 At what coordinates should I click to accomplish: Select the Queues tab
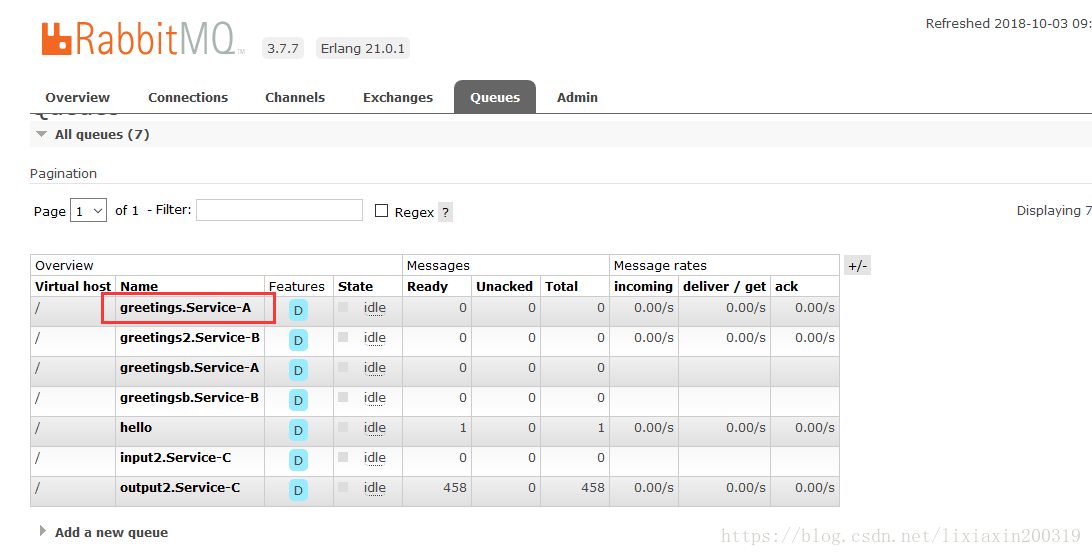tap(495, 97)
